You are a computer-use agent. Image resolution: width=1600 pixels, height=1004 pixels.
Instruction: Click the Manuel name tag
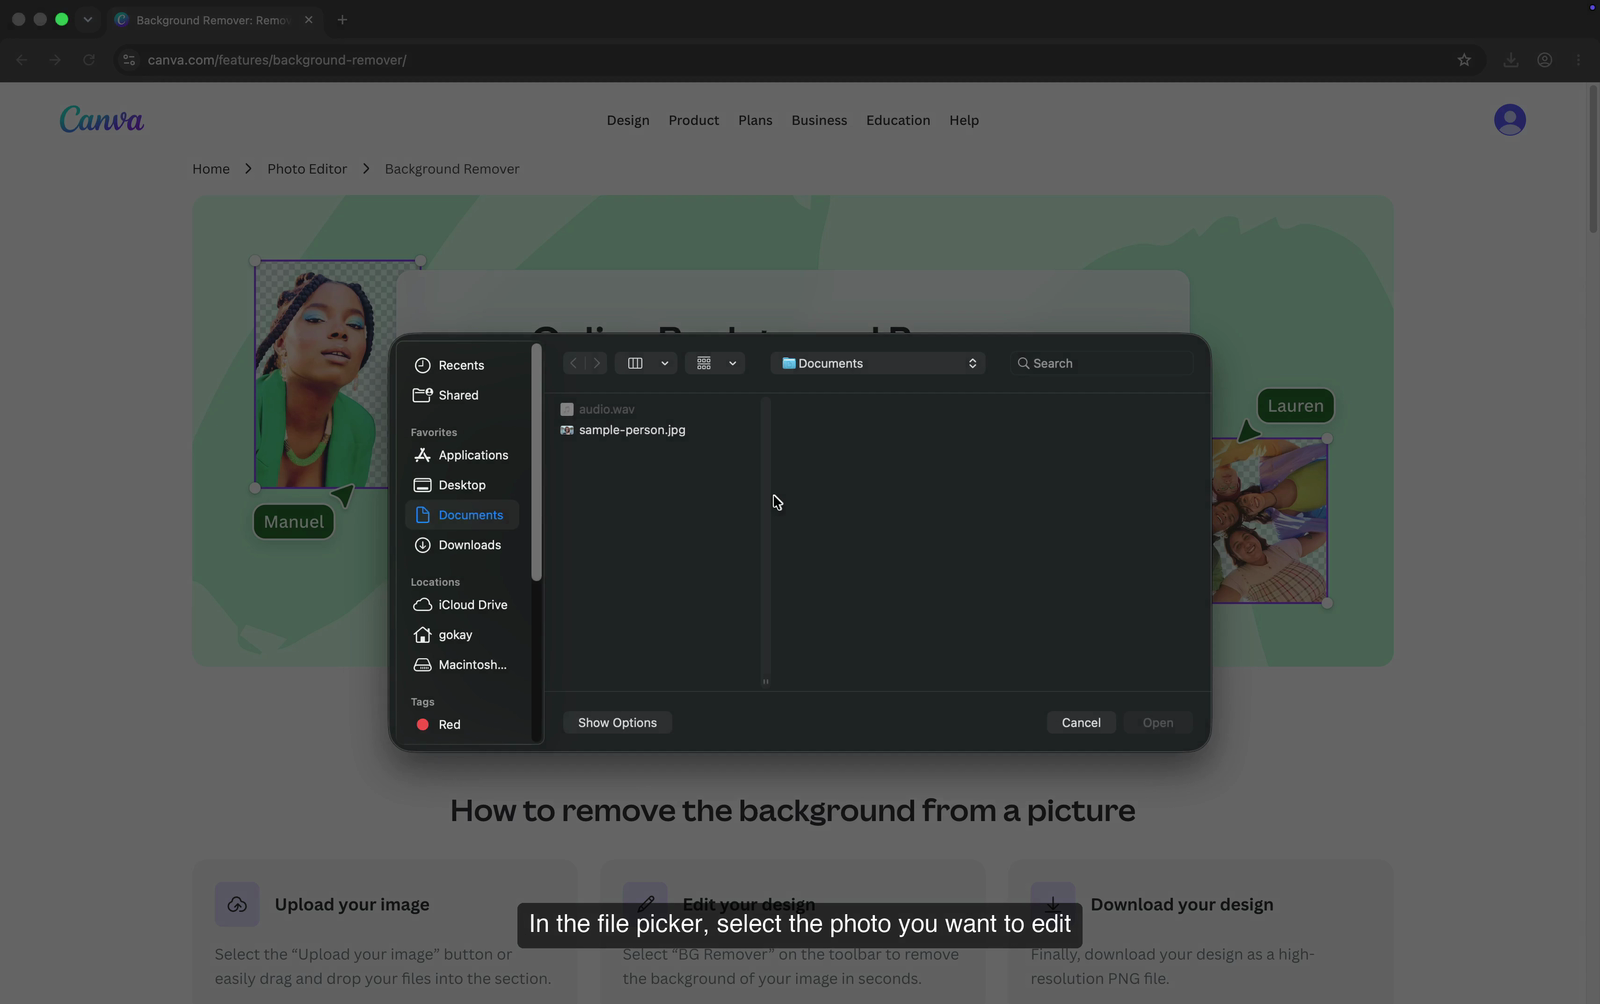coord(294,522)
